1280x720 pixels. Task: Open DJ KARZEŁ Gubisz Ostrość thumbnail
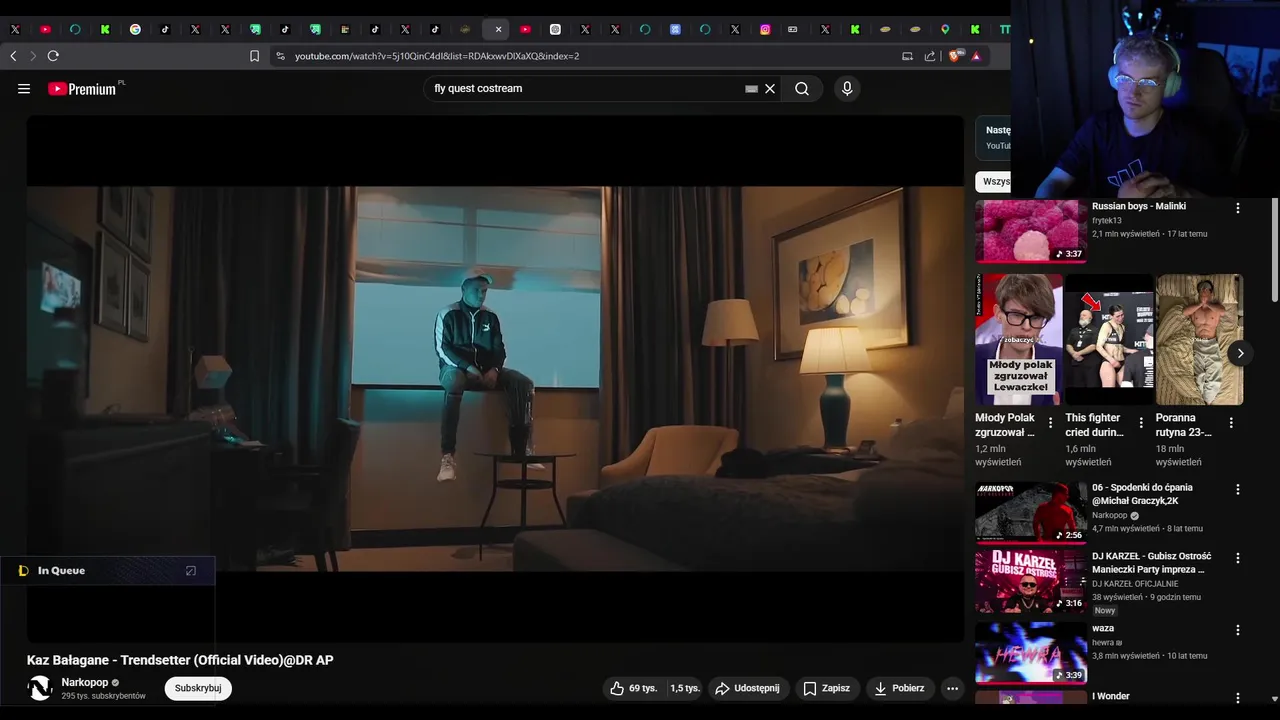pos(1031,581)
